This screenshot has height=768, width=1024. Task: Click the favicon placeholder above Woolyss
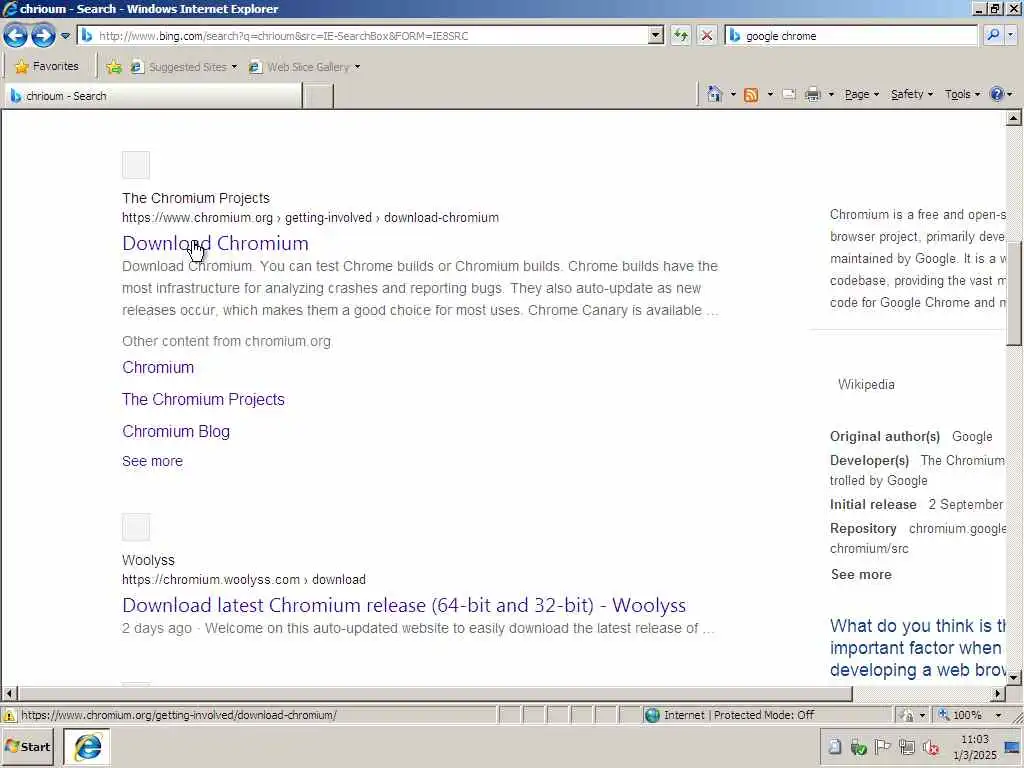coord(136,527)
